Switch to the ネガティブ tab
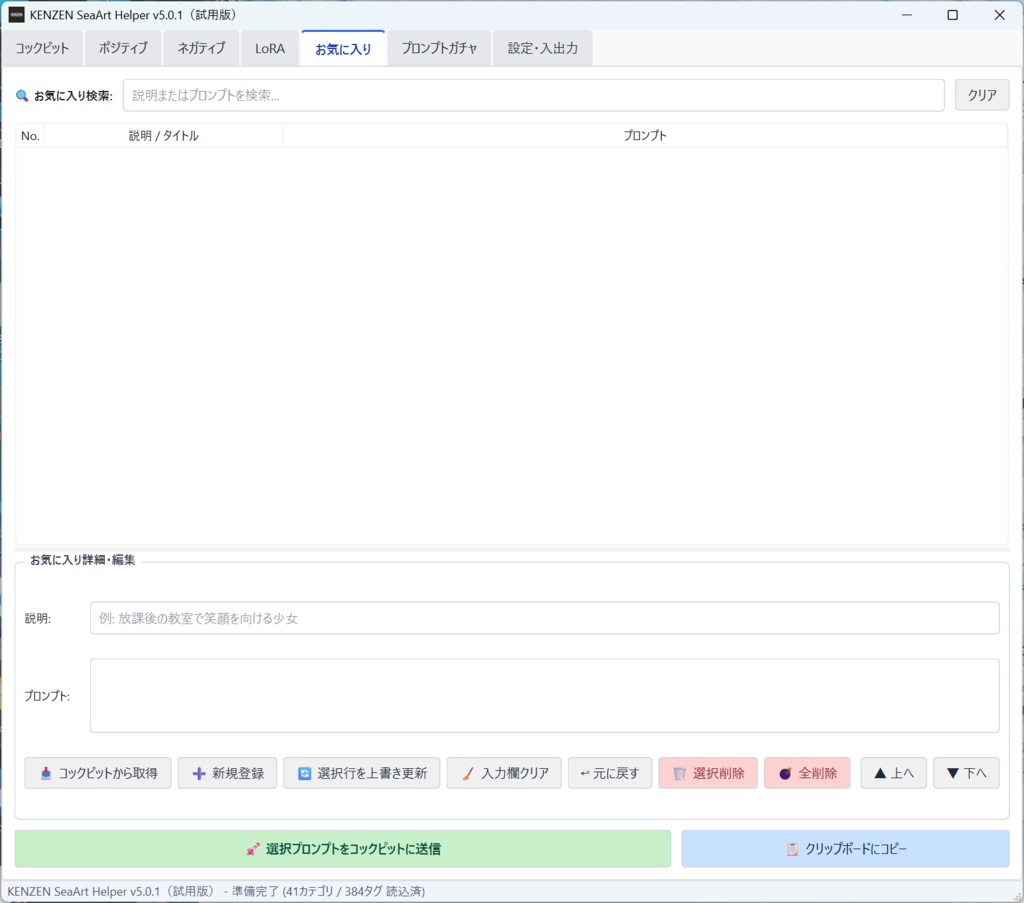The width and height of the screenshot is (1024, 903). (x=201, y=48)
